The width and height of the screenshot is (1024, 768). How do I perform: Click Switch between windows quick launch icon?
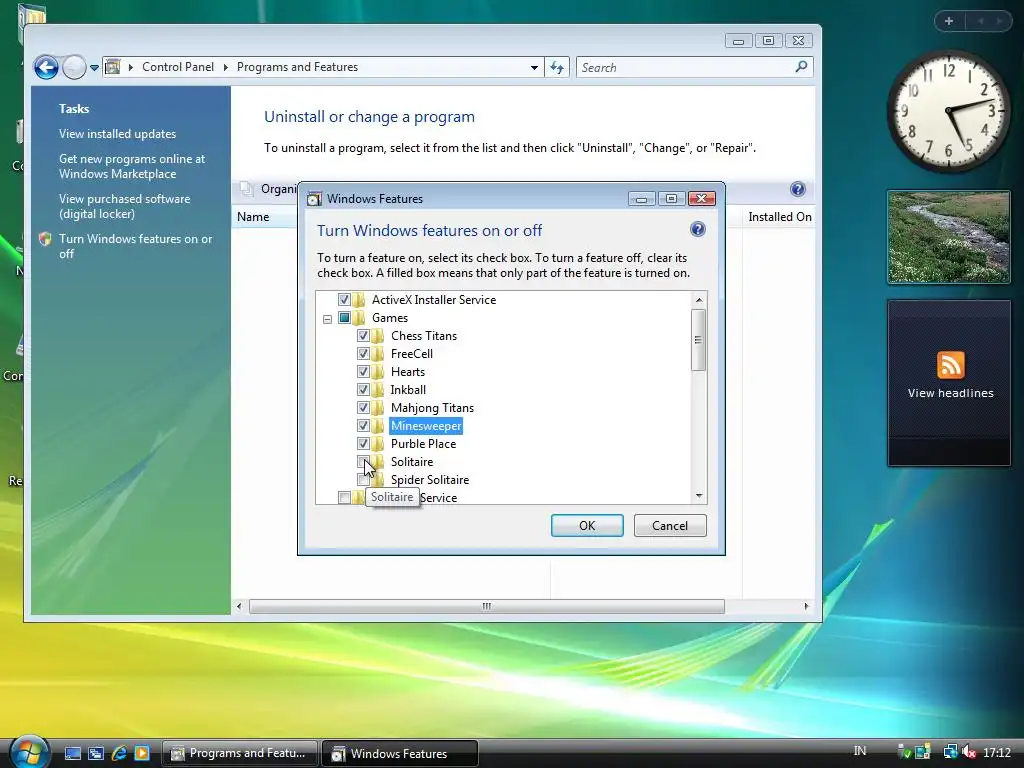pos(96,754)
